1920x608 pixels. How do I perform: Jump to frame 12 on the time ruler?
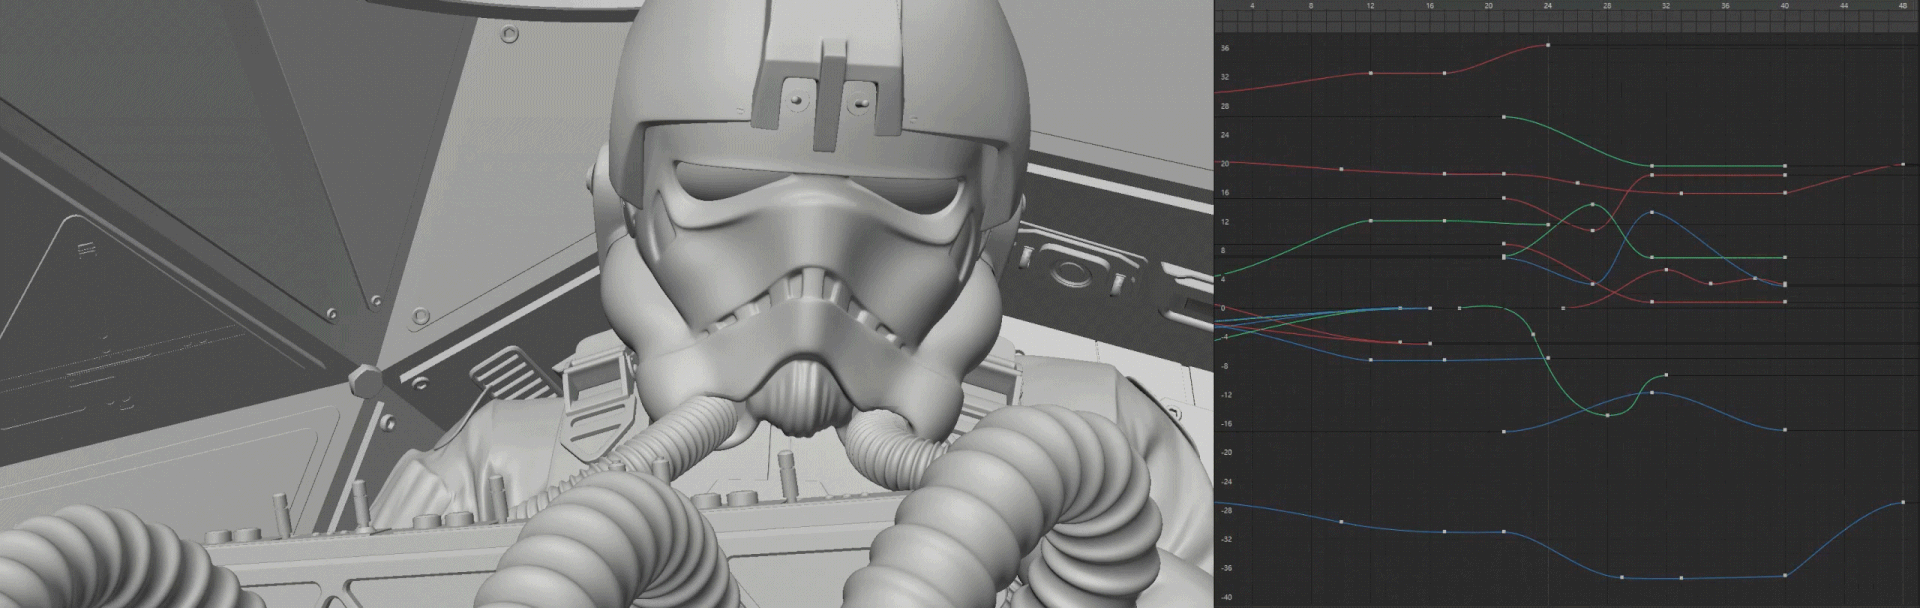[1370, 6]
